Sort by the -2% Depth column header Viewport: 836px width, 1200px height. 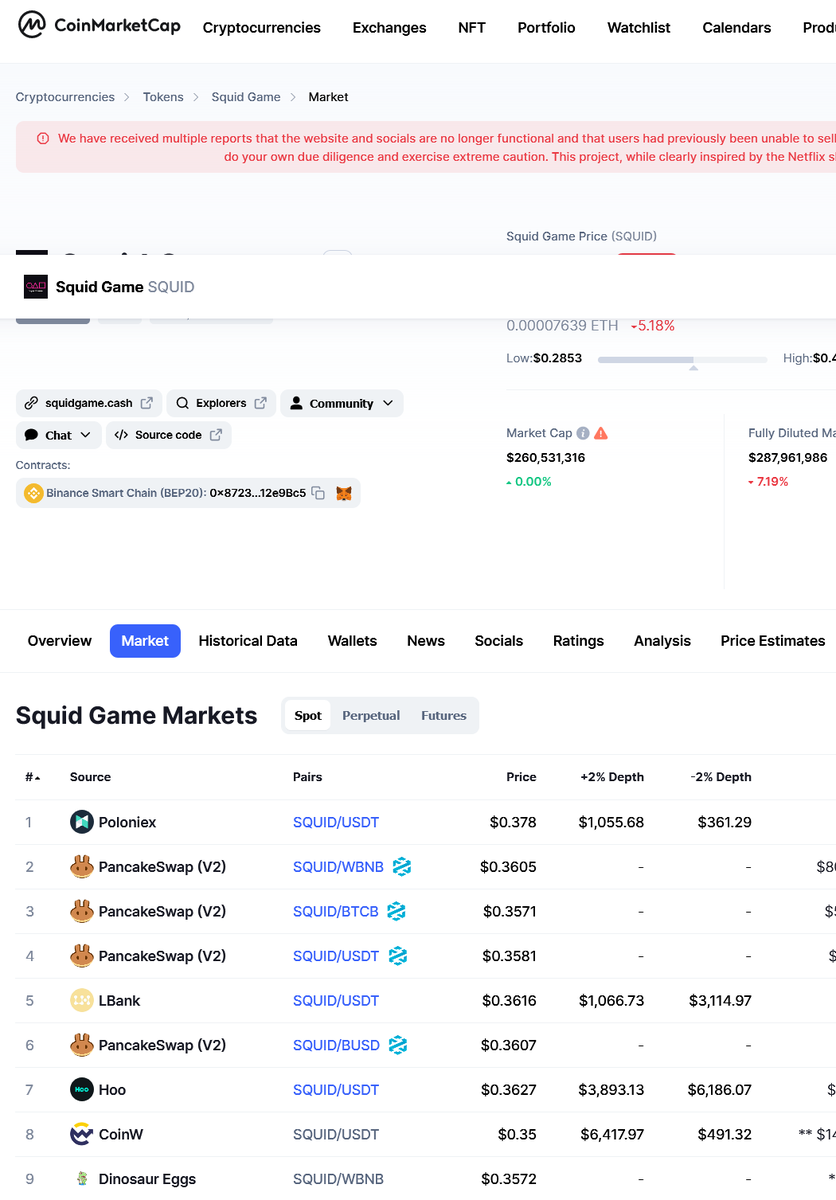coord(721,777)
